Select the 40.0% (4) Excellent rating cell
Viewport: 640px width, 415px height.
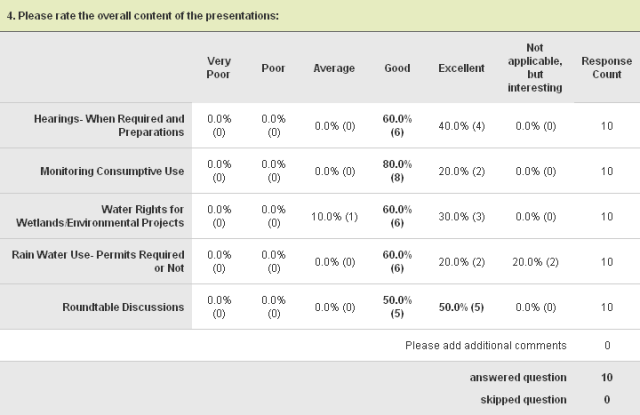[461, 125]
